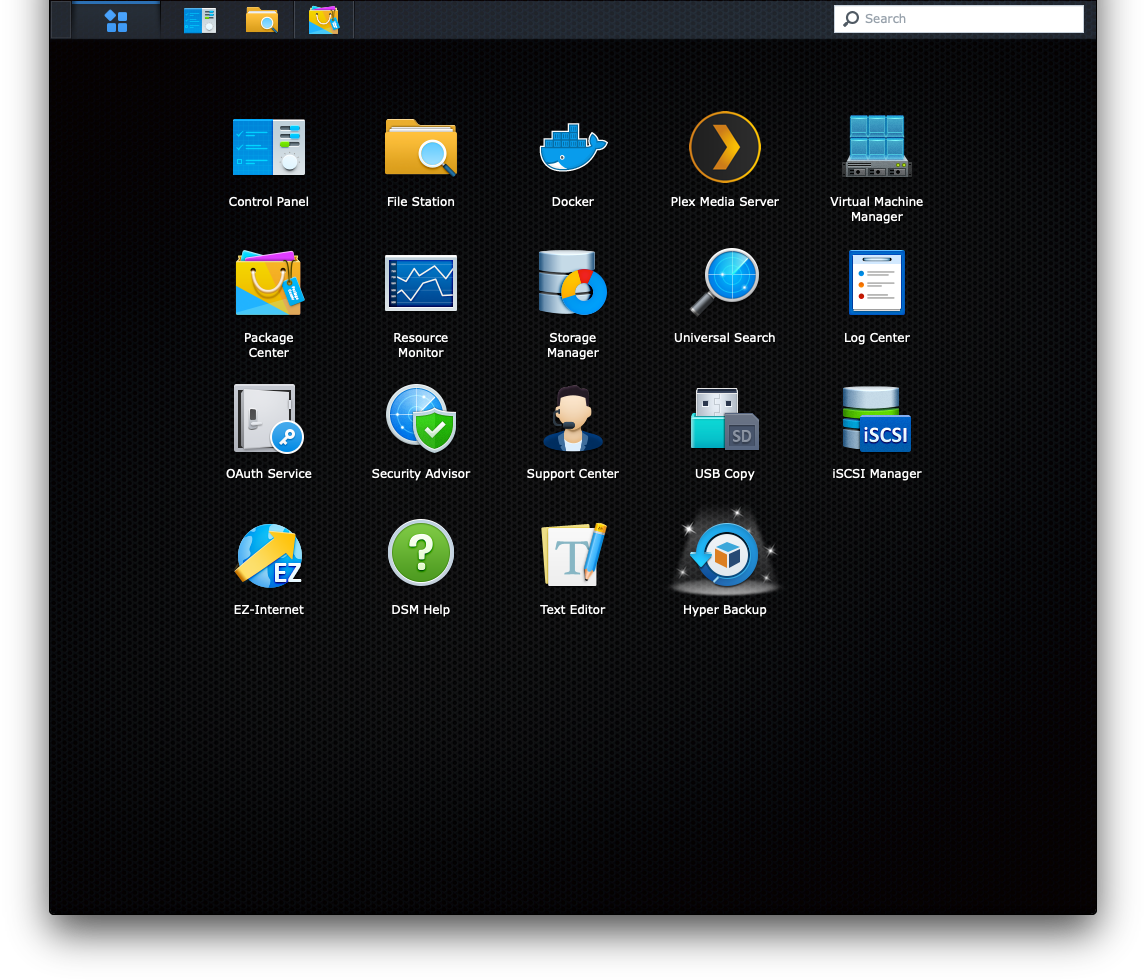
Task: Open Control Panel from the taskbar
Action: 200,20
